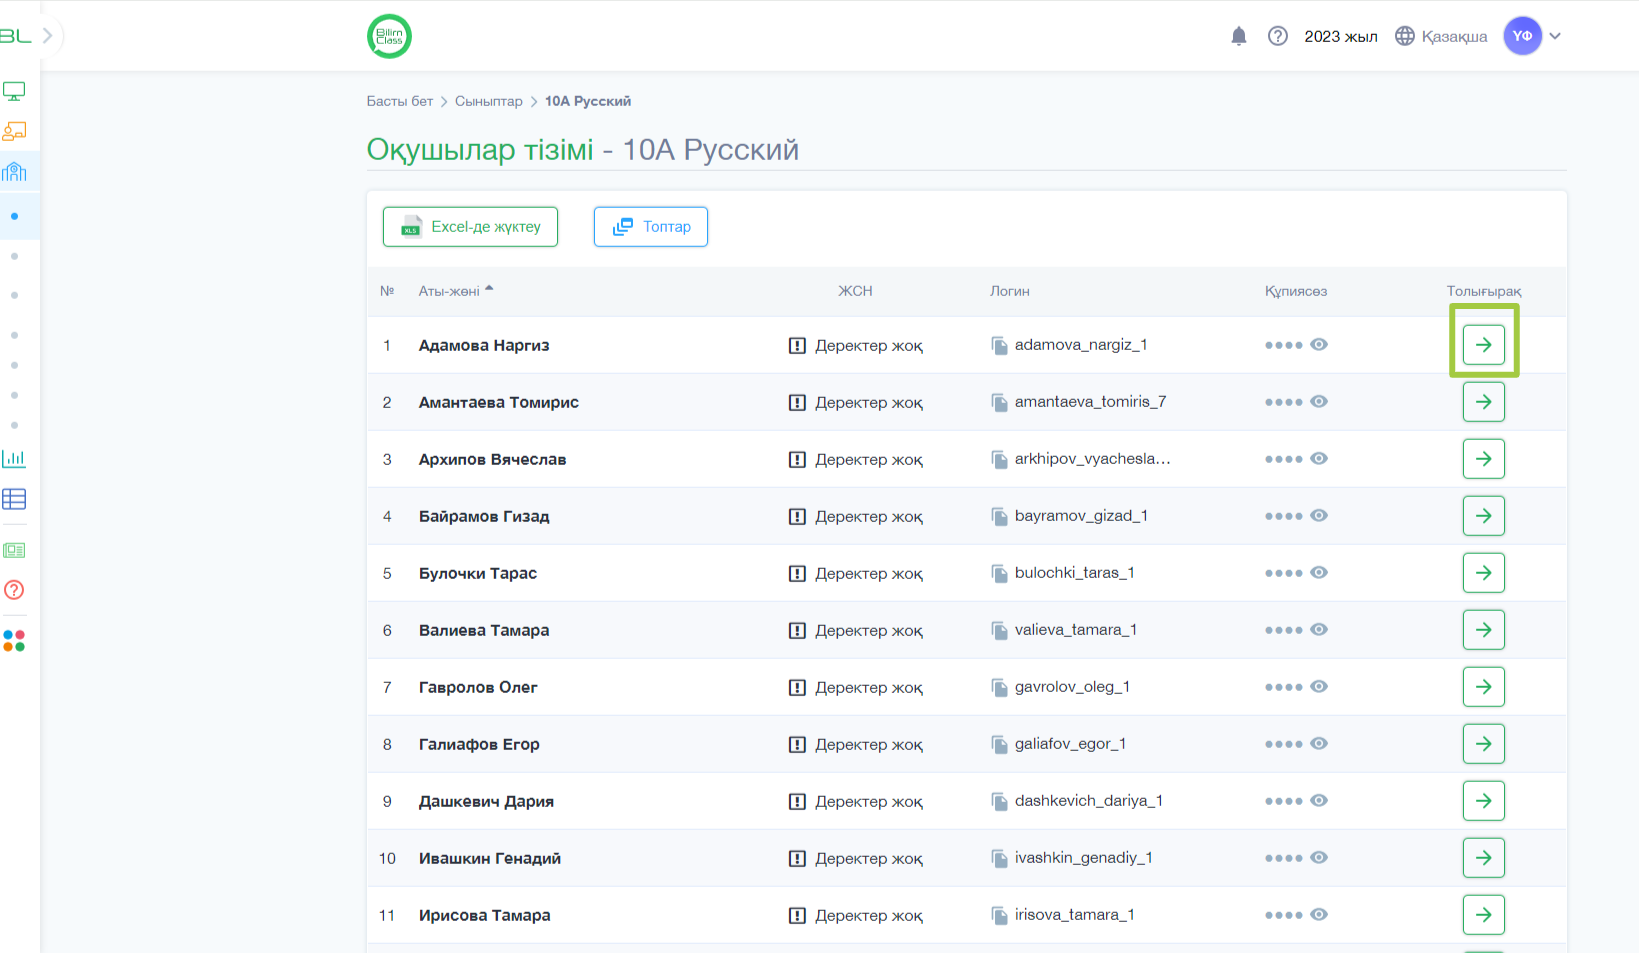Go to Сыныптар breadcrumb
This screenshot has height=953, width=1639.
coord(488,101)
